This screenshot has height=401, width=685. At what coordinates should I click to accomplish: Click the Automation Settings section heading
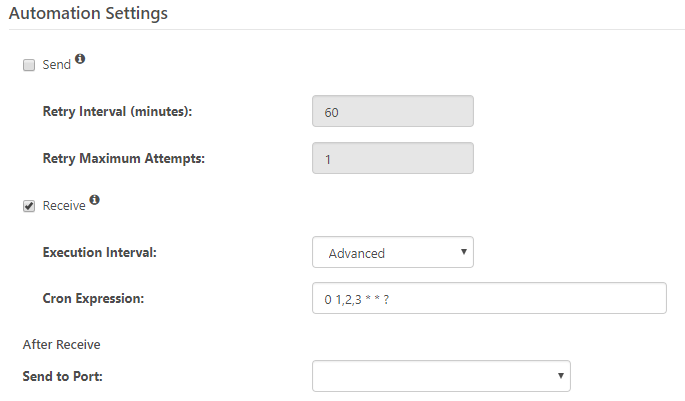(x=88, y=13)
